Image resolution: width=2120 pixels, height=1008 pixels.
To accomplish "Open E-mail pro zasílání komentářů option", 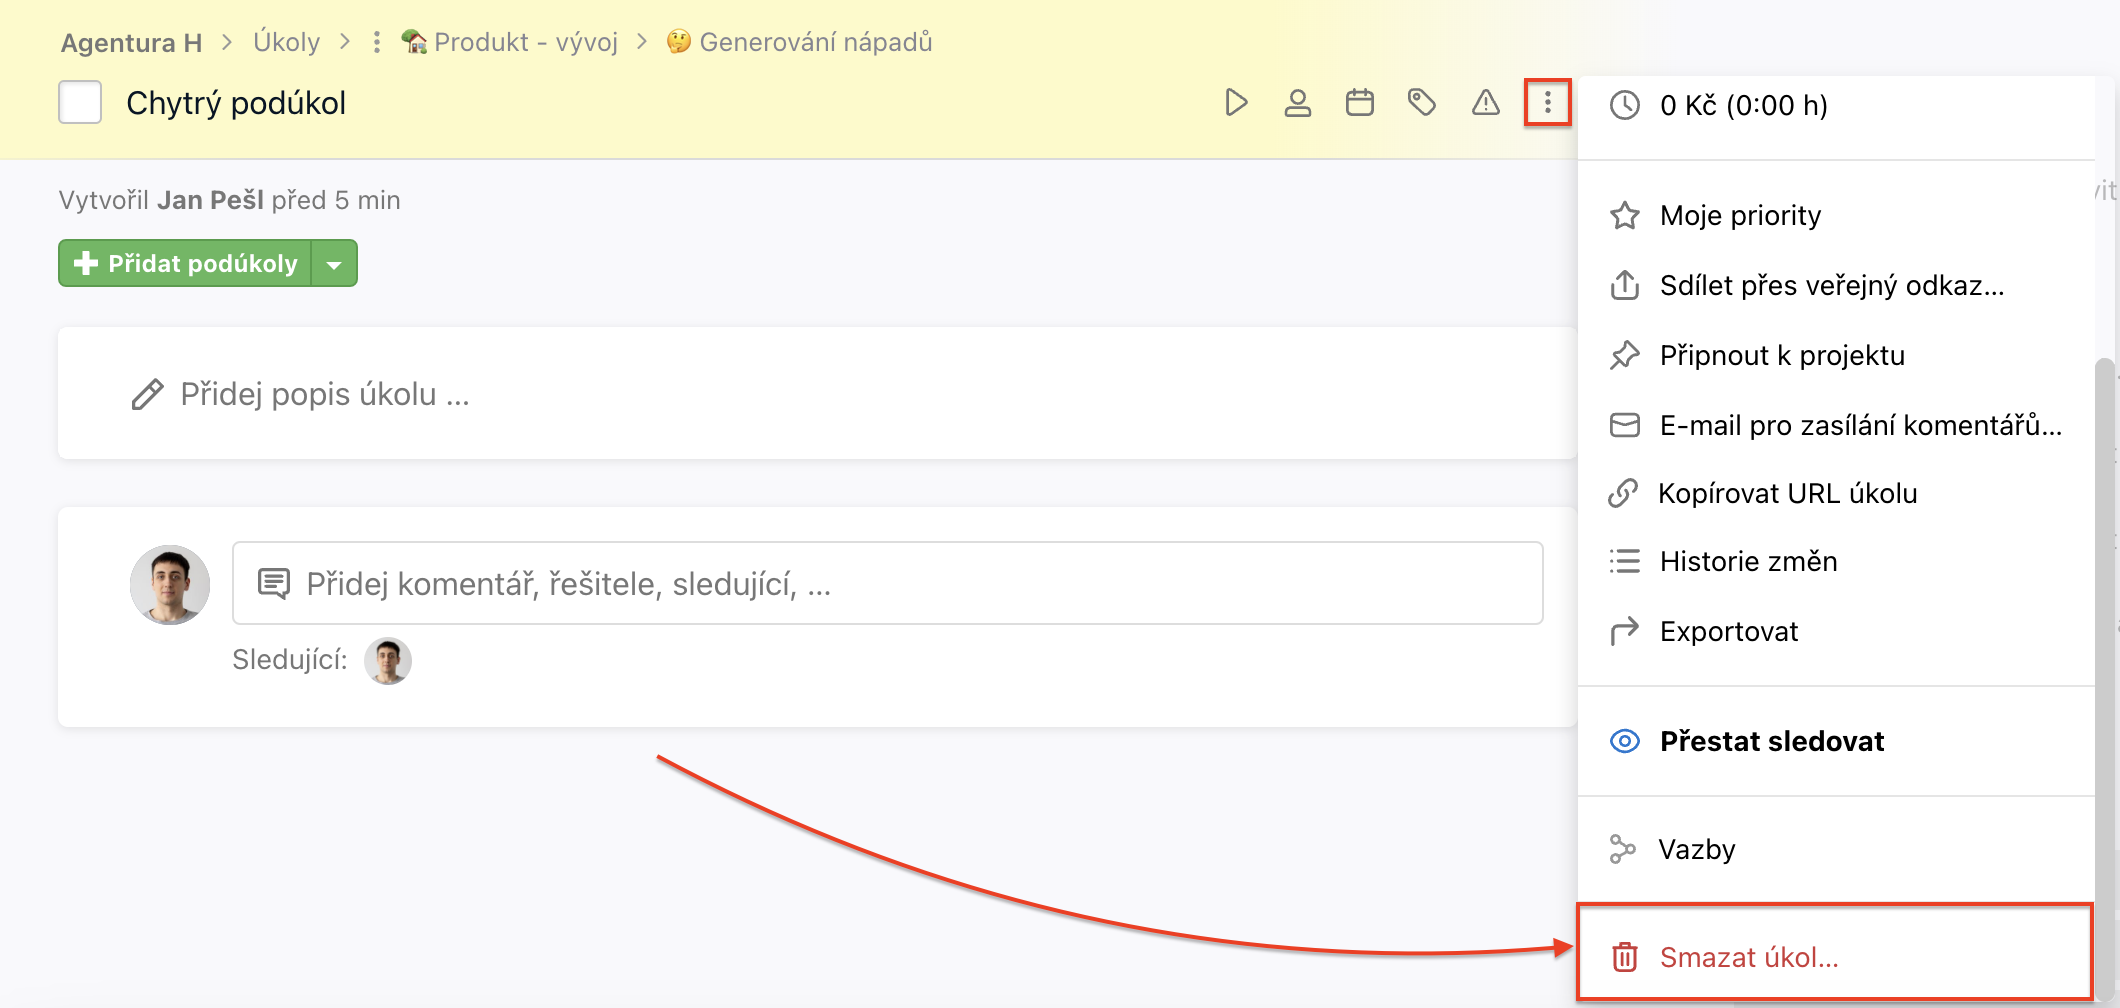I will (1835, 425).
